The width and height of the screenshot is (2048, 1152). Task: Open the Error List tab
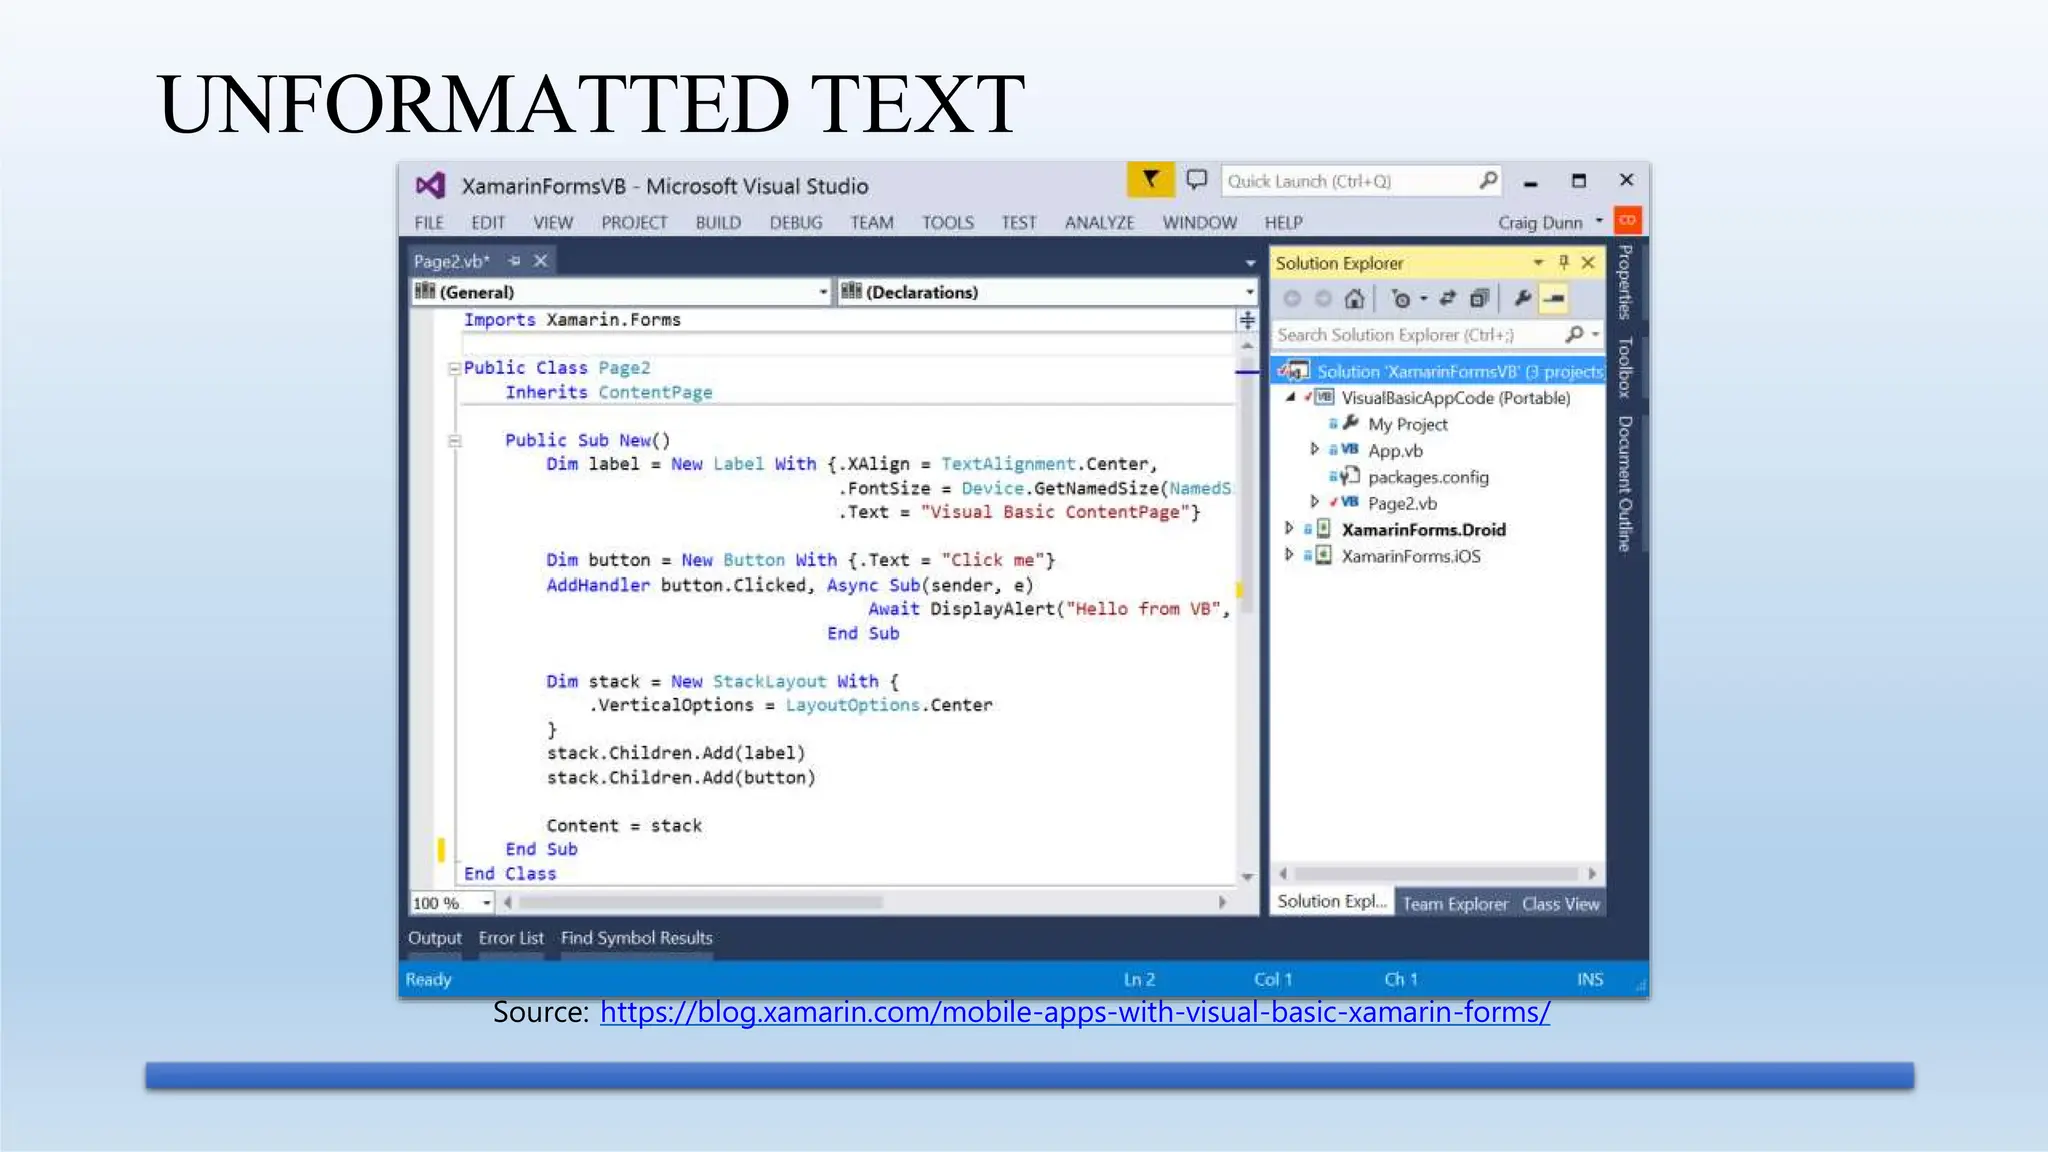coord(511,938)
